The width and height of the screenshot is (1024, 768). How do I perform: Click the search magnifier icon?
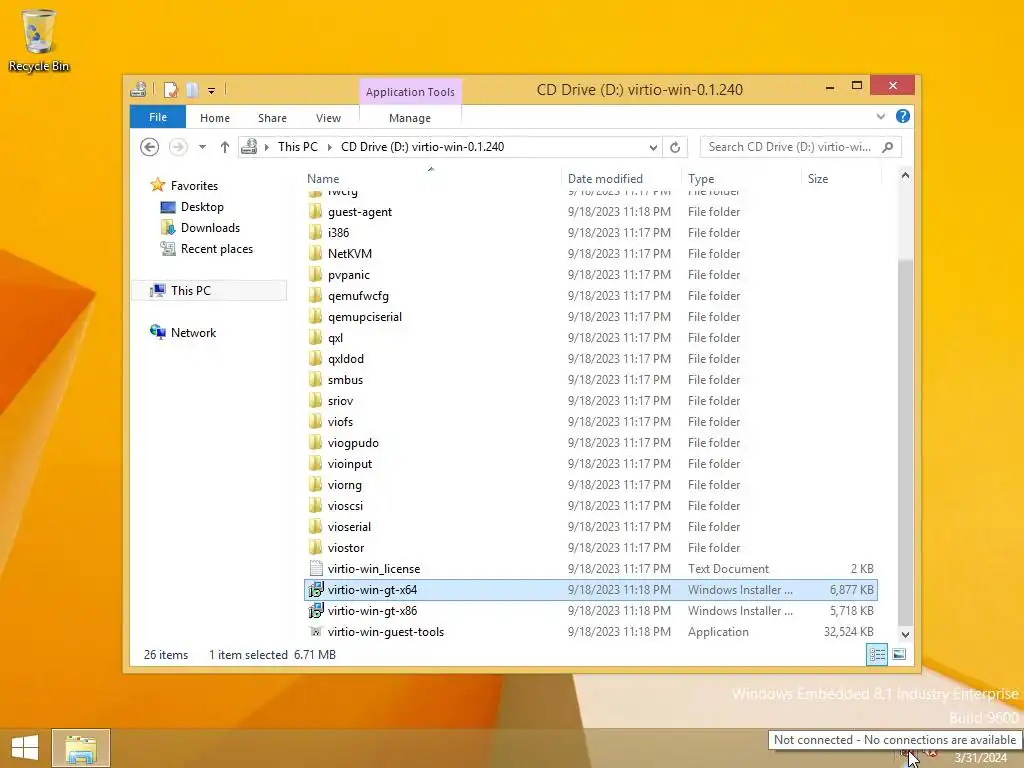coord(888,147)
